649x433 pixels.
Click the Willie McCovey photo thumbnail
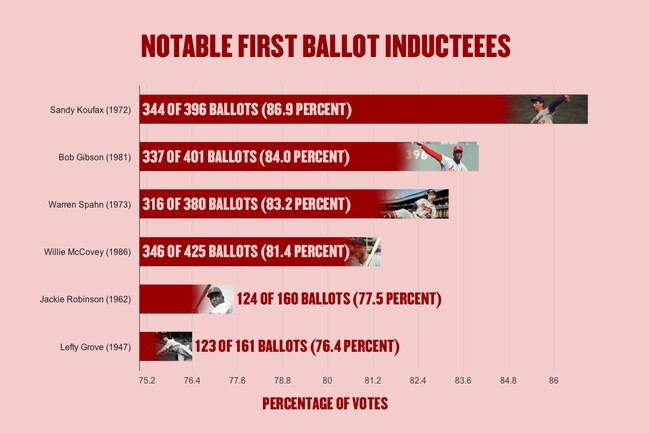tap(365, 251)
